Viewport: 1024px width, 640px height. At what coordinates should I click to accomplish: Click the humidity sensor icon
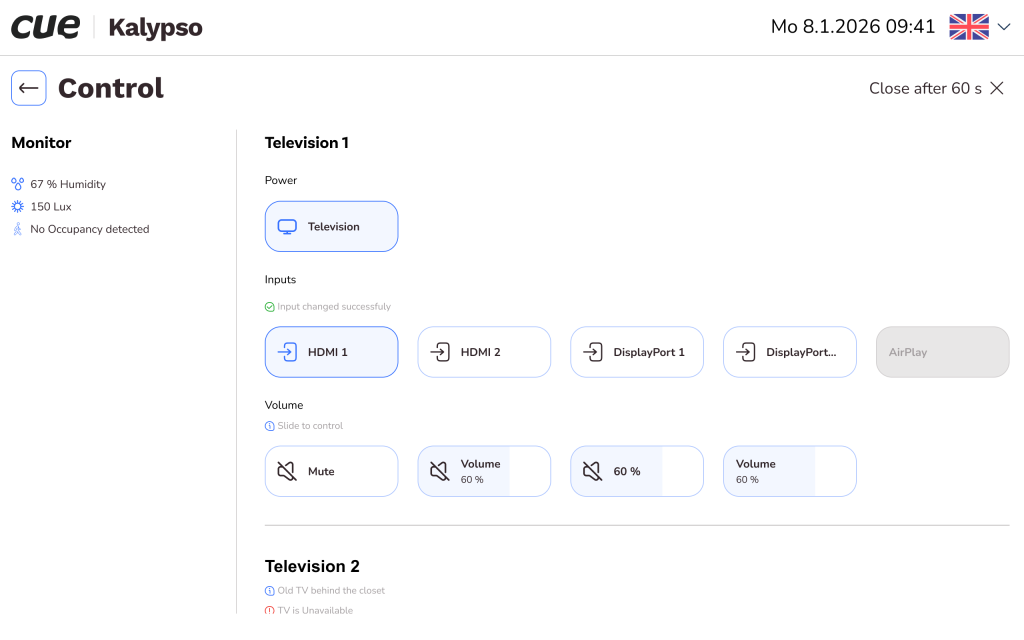[17, 184]
